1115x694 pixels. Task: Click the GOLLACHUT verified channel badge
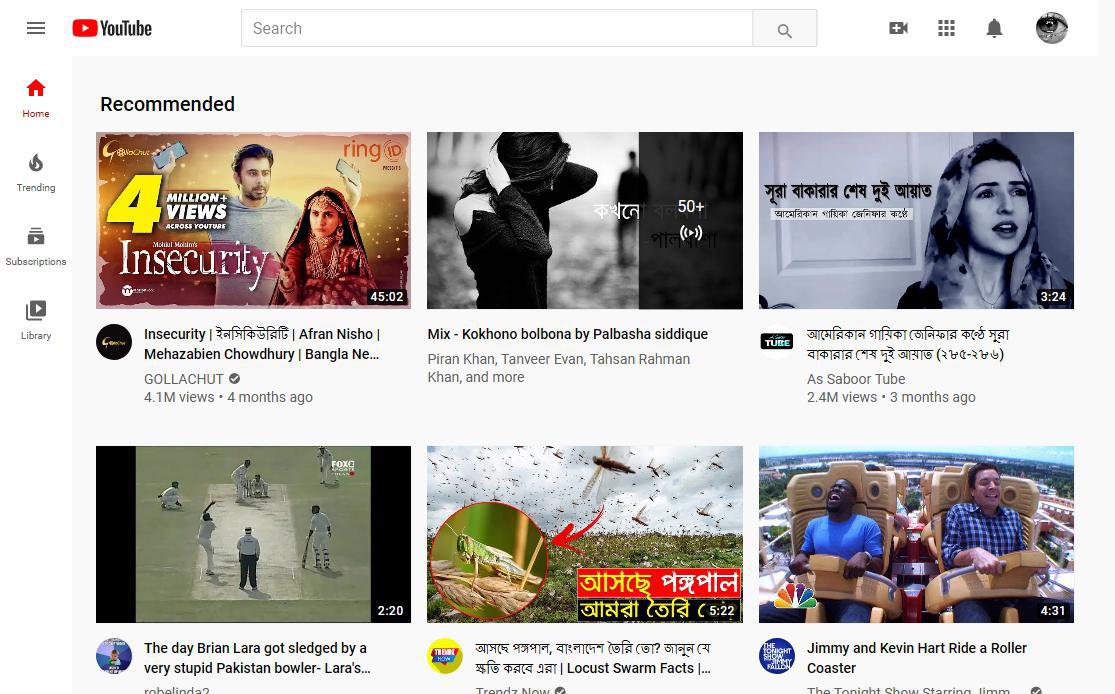pos(233,379)
